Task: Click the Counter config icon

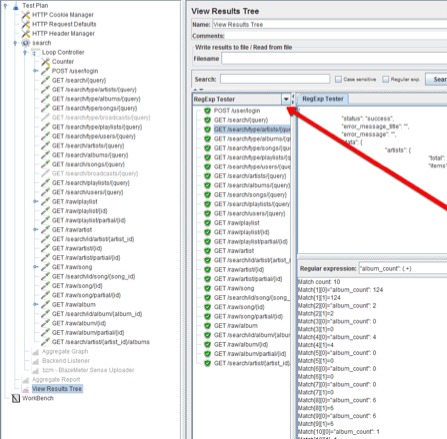Action: point(46,62)
